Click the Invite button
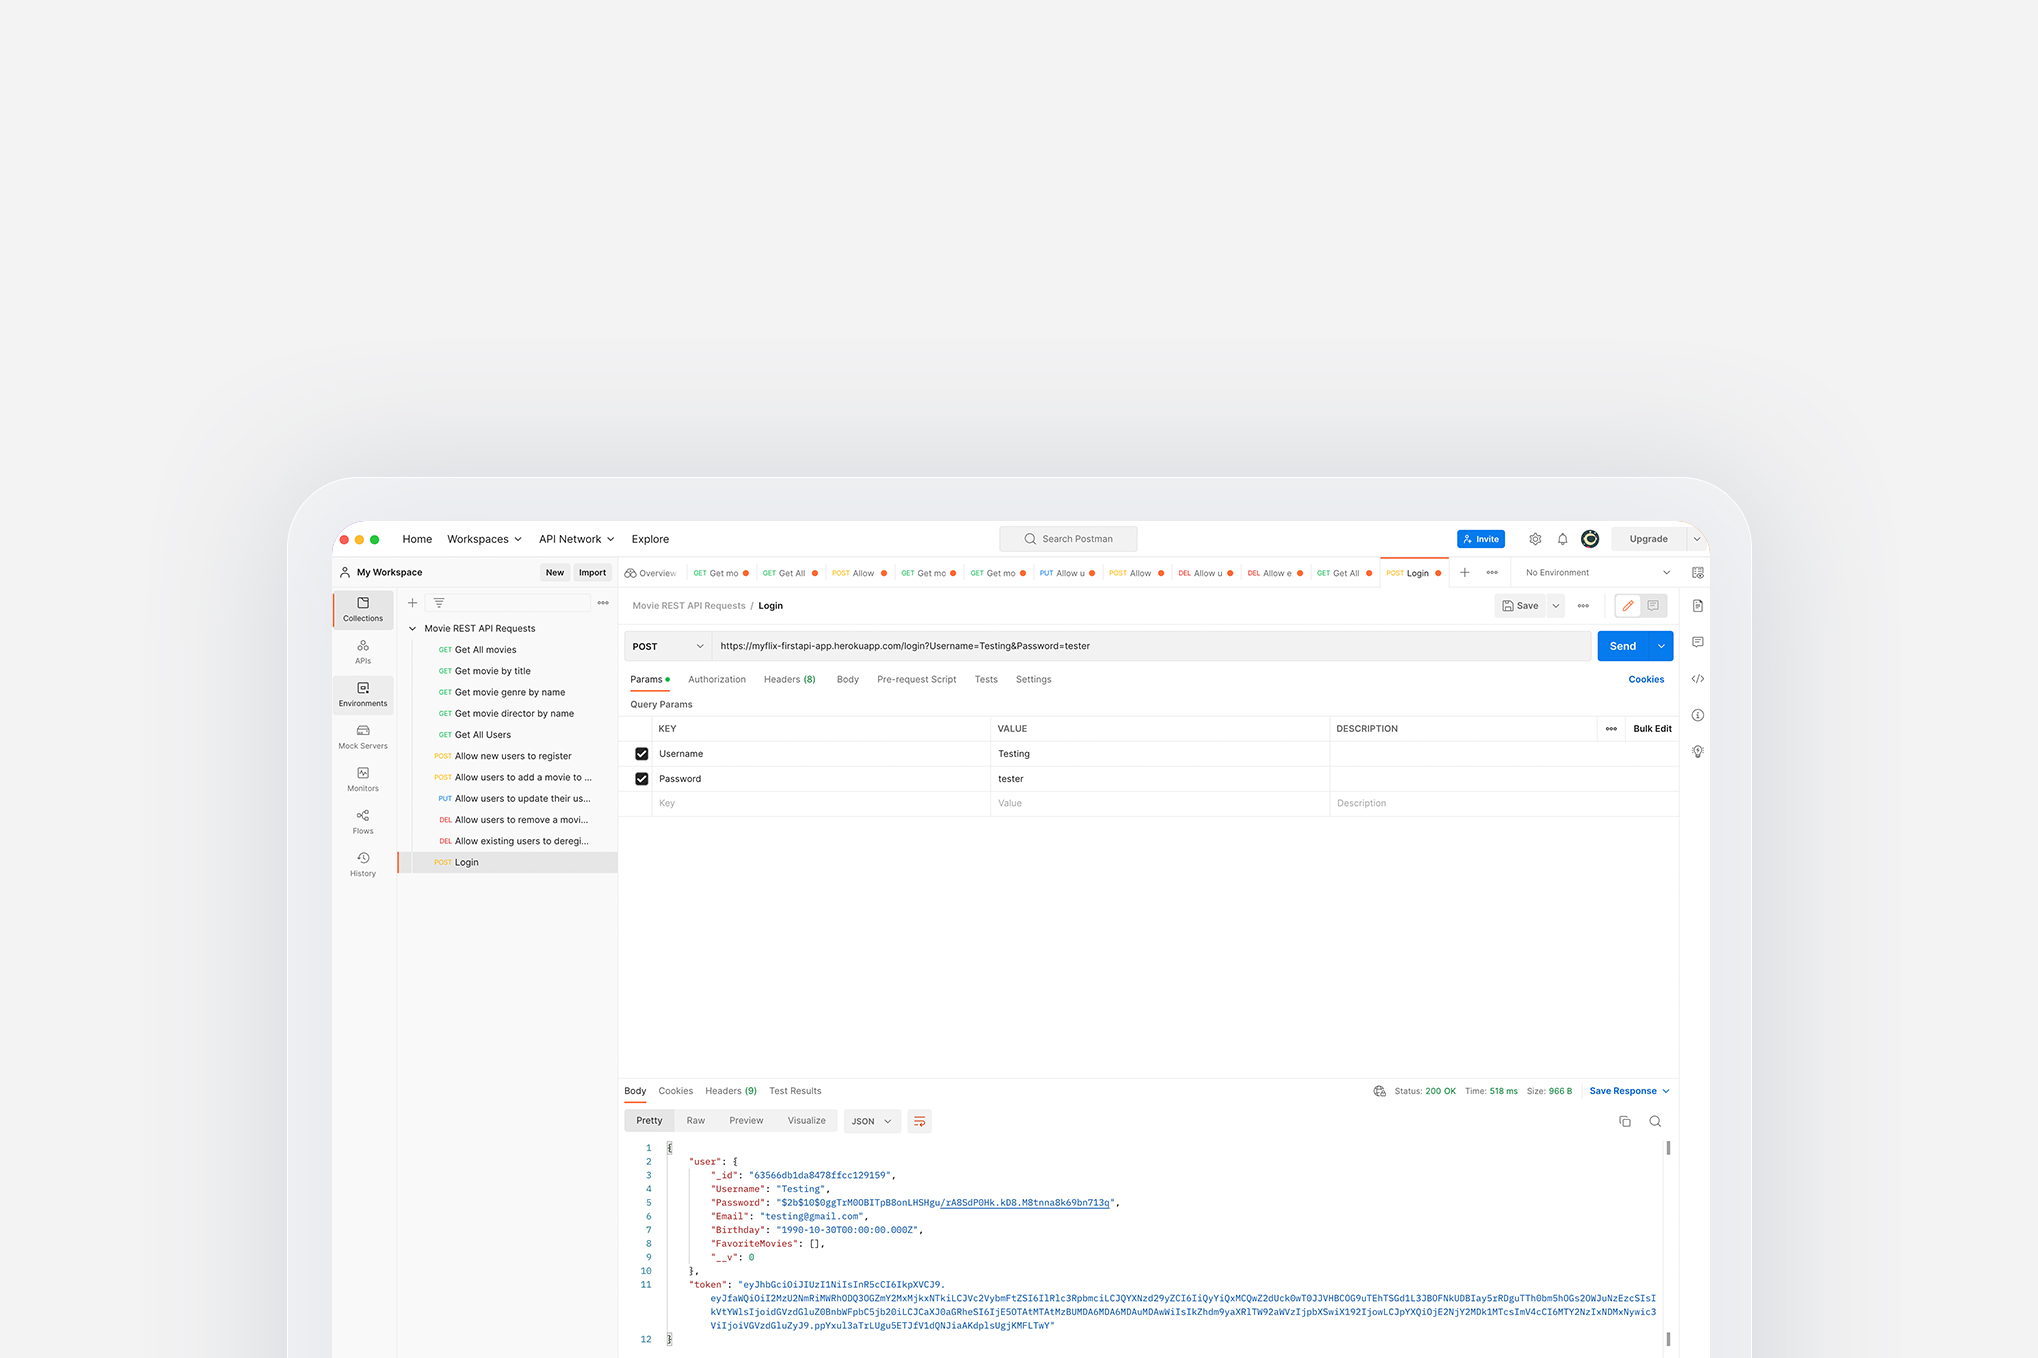This screenshot has height=1358, width=2038. pyautogui.click(x=1481, y=539)
